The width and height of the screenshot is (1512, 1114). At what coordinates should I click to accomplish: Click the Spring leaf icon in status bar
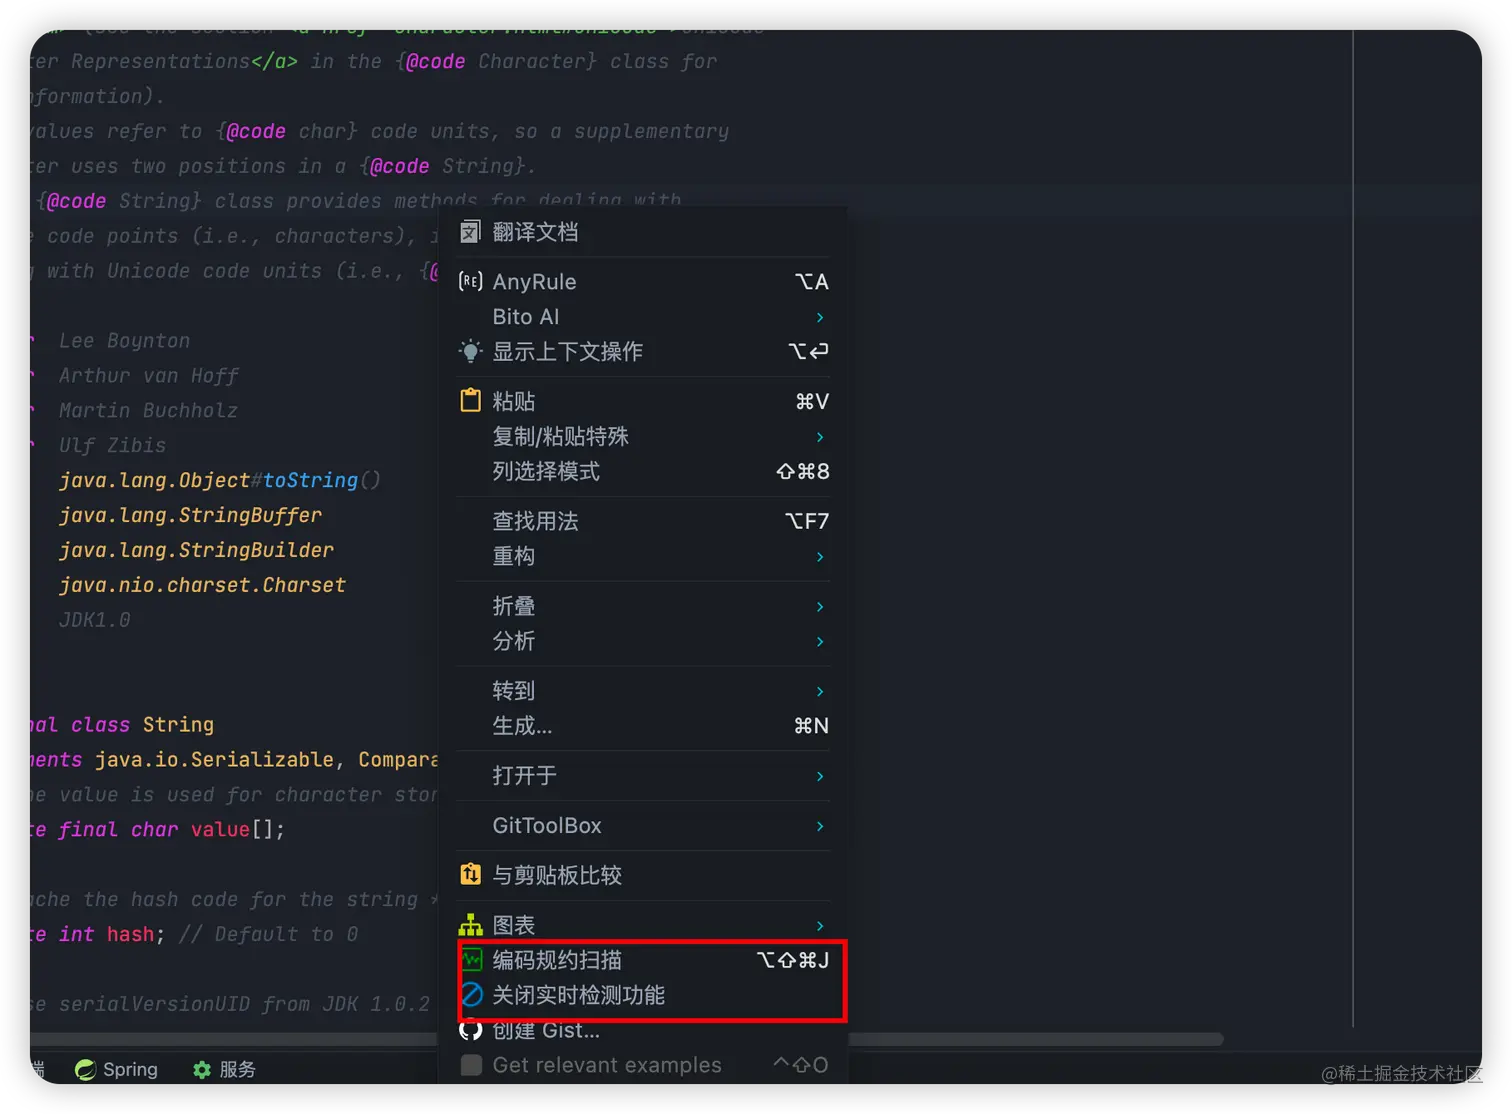(x=85, y=1069)
